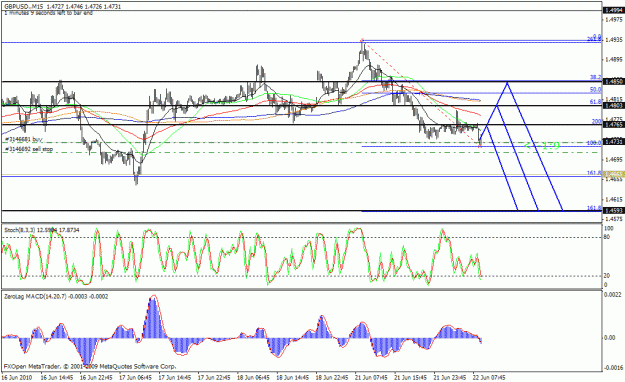Click the Stochastic scale value 80
Image resolution: width=625 pixels, height=382 pixels.
point(606,237)
